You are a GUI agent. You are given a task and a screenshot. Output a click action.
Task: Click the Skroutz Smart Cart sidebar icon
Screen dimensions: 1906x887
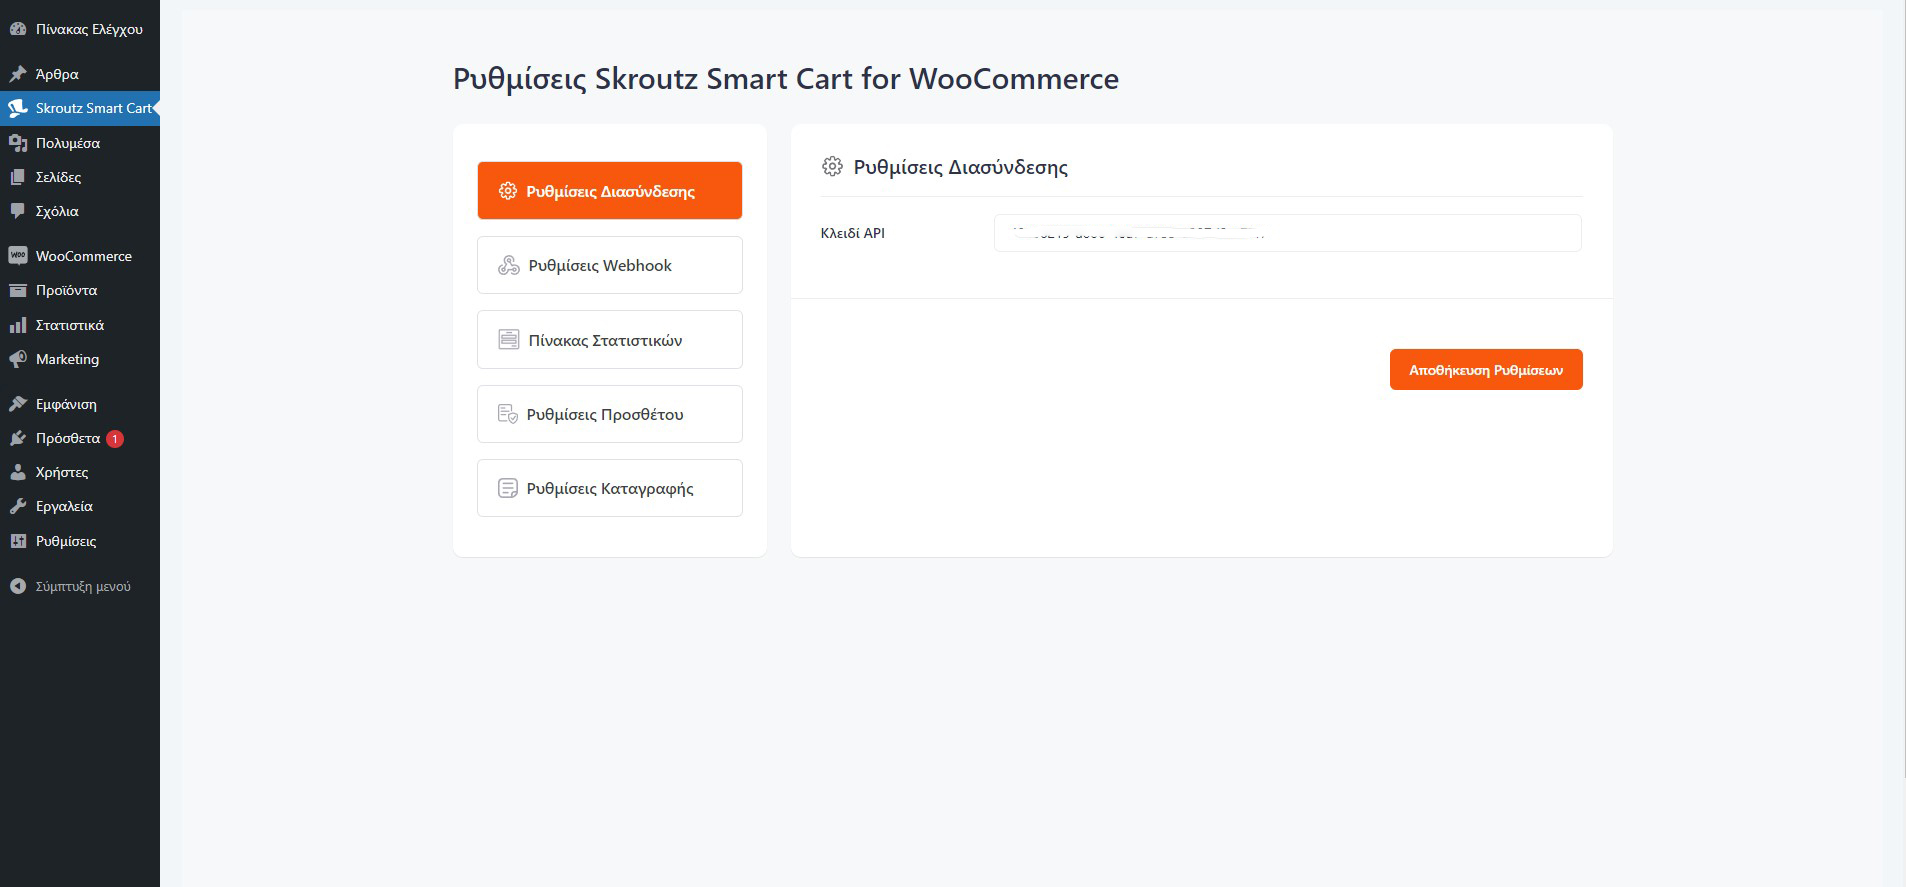(17, 108)
